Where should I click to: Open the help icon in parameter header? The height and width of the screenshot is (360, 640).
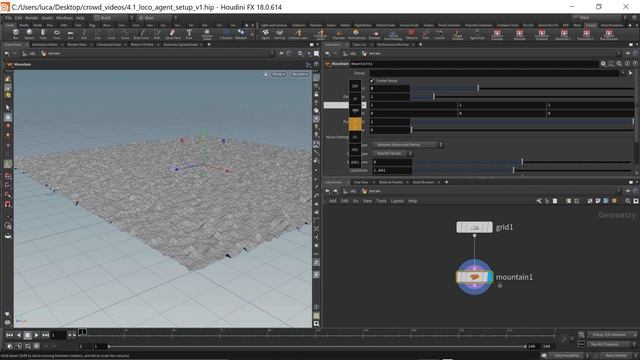pos(635,64)
